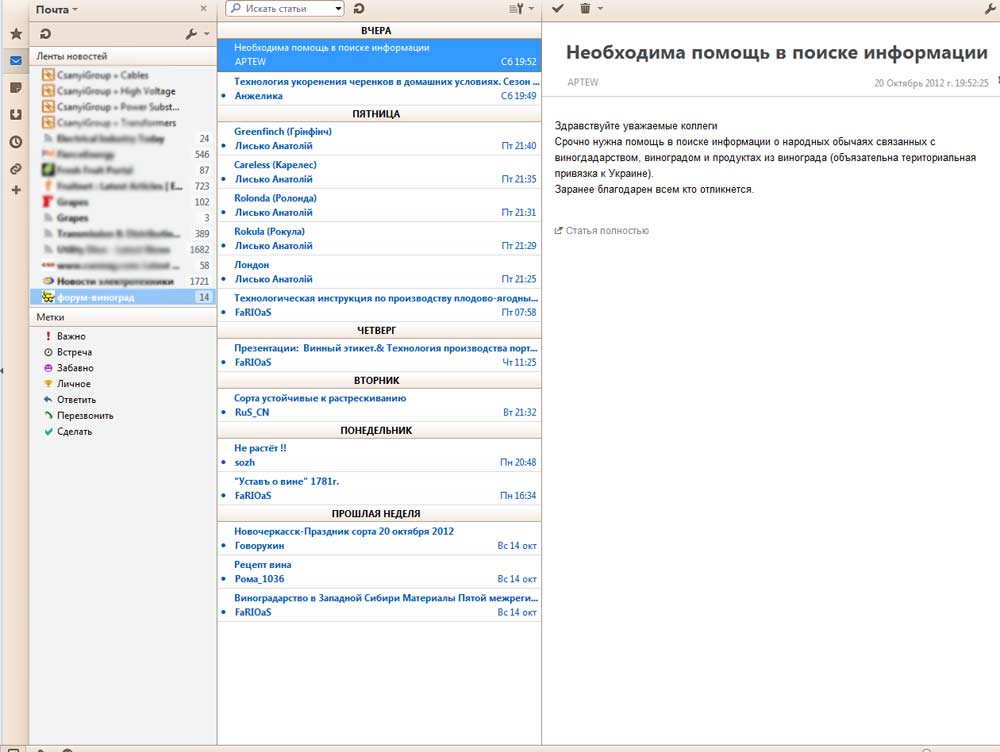This screenshot has width=1000, height=752.
Task: Toggle unread dot for RuS_CN article
Action: (x=223, y=412)
